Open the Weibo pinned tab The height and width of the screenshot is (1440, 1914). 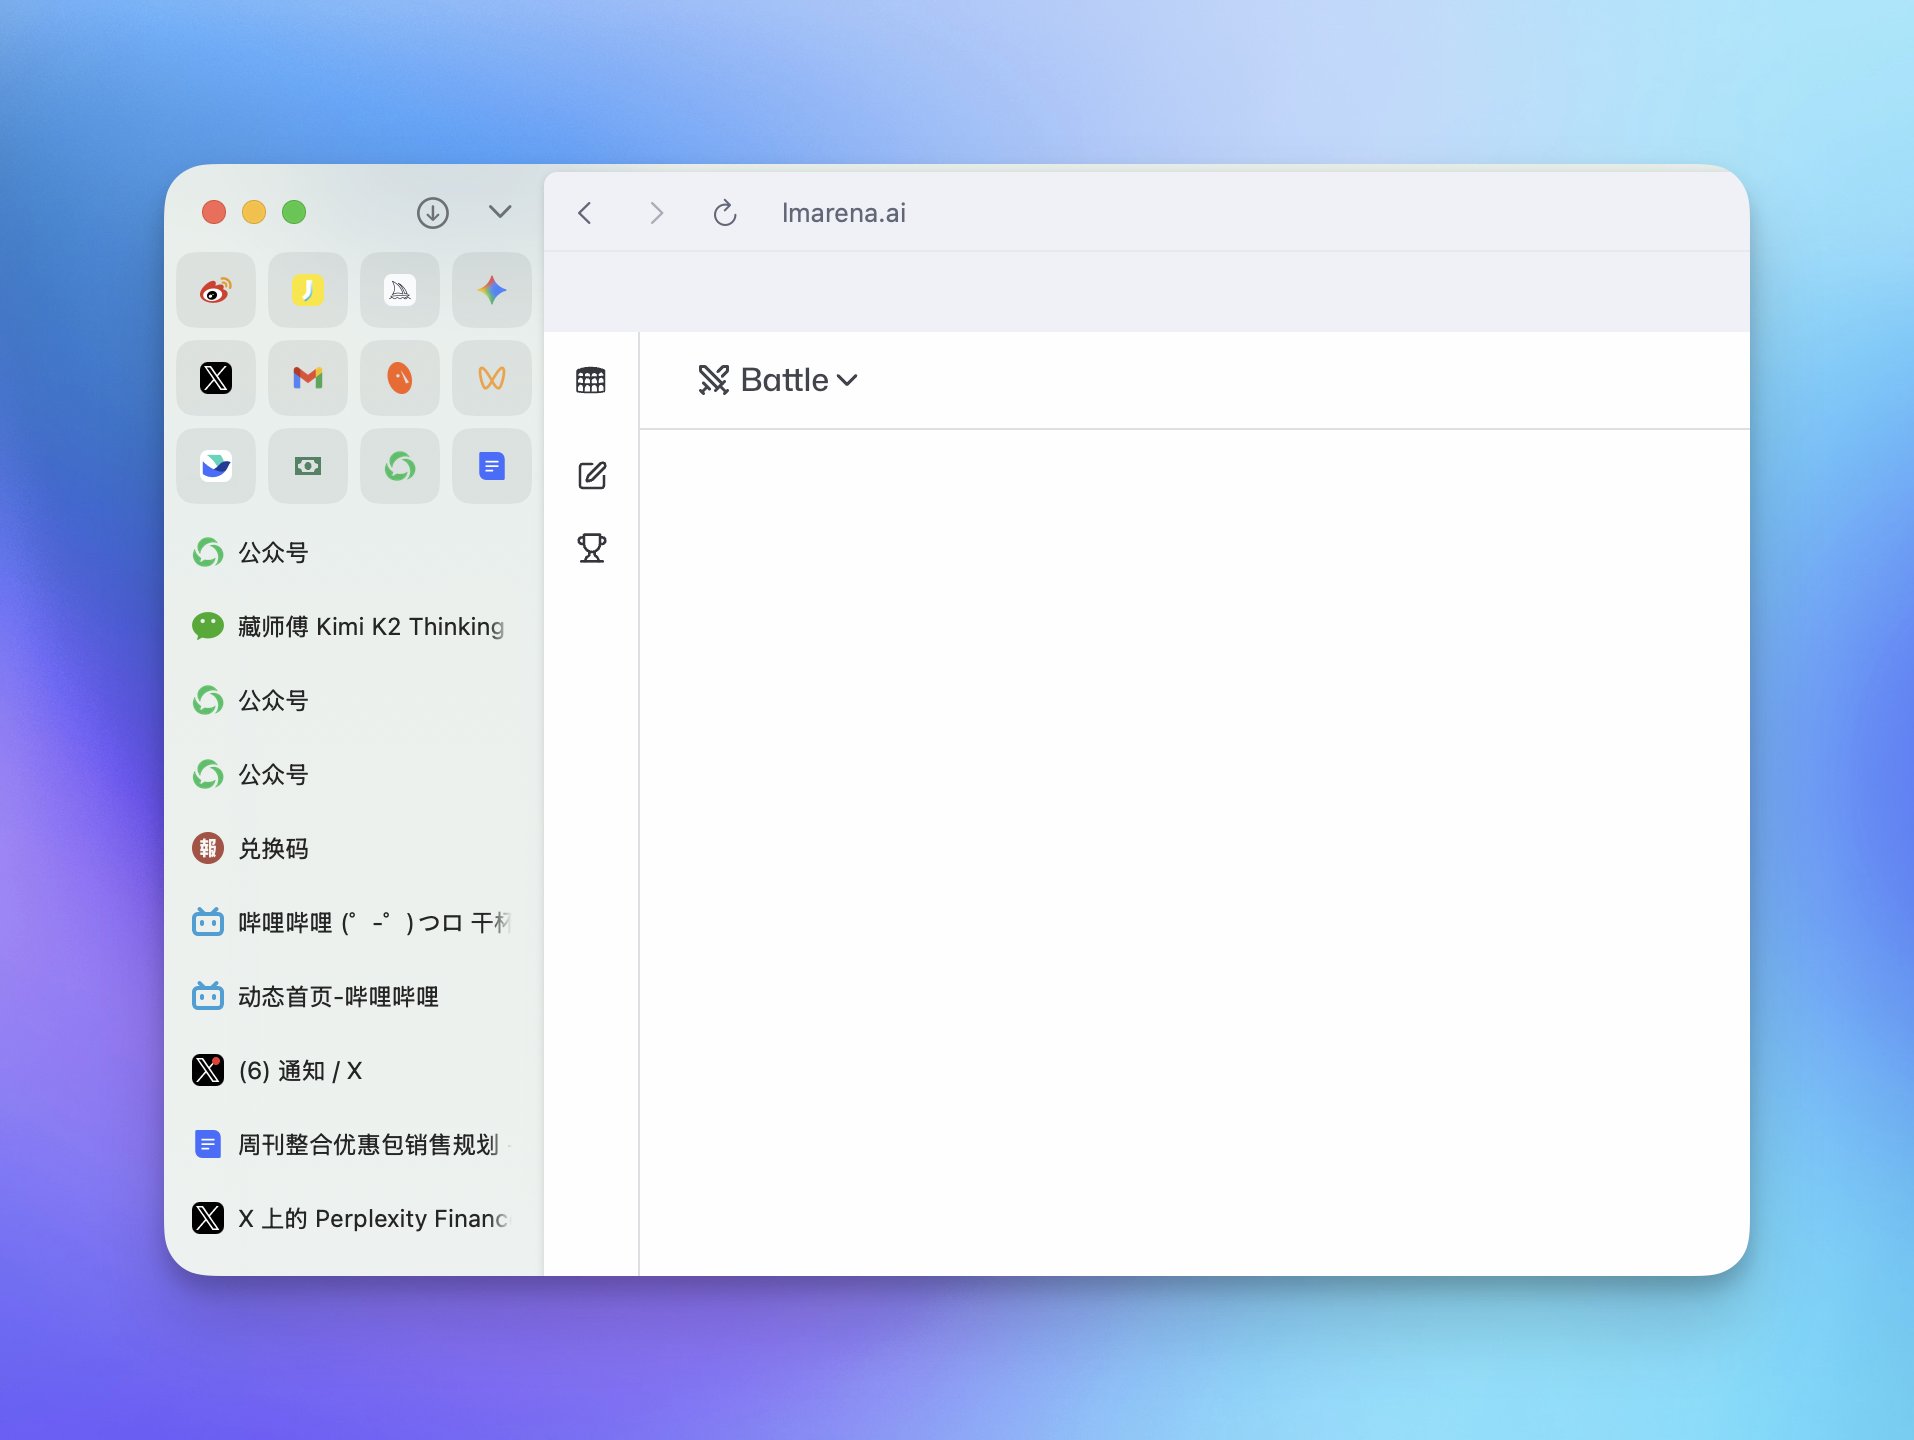pyautogui.click(x=216, y=291)
